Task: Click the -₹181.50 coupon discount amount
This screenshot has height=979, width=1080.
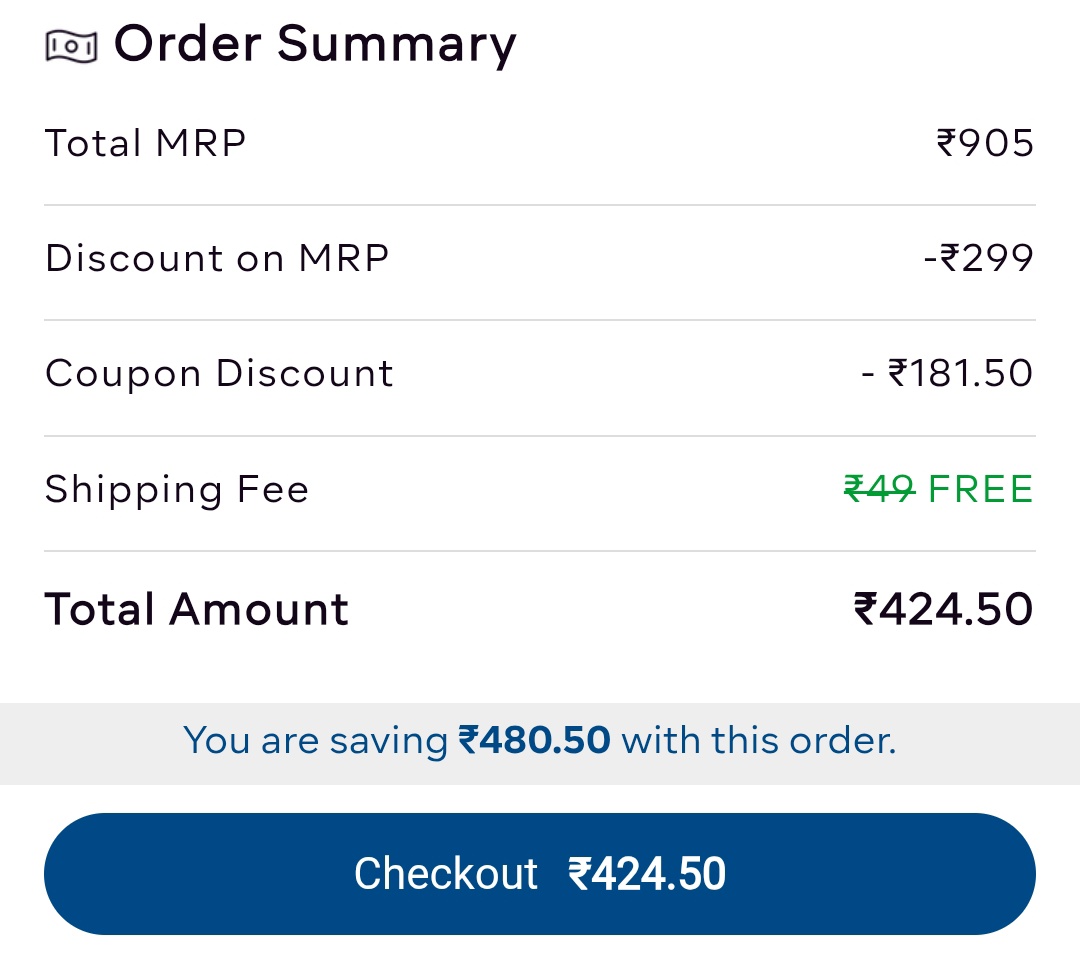Action: pyautogui.click(x=947, y=373)
